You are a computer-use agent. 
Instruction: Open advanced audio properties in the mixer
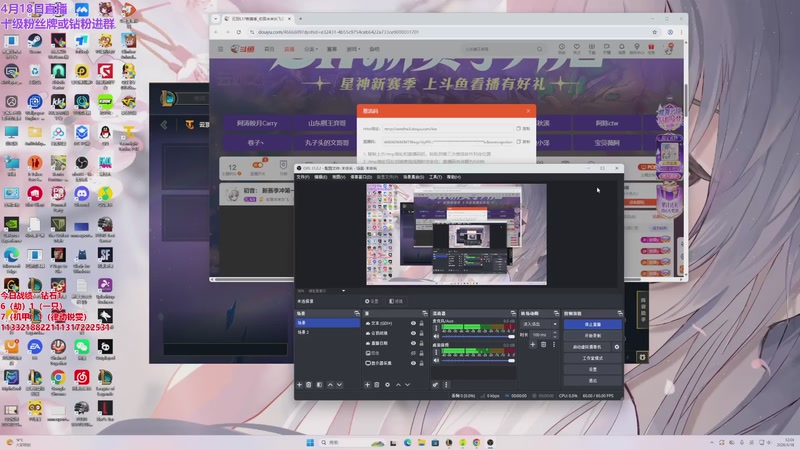435,385
